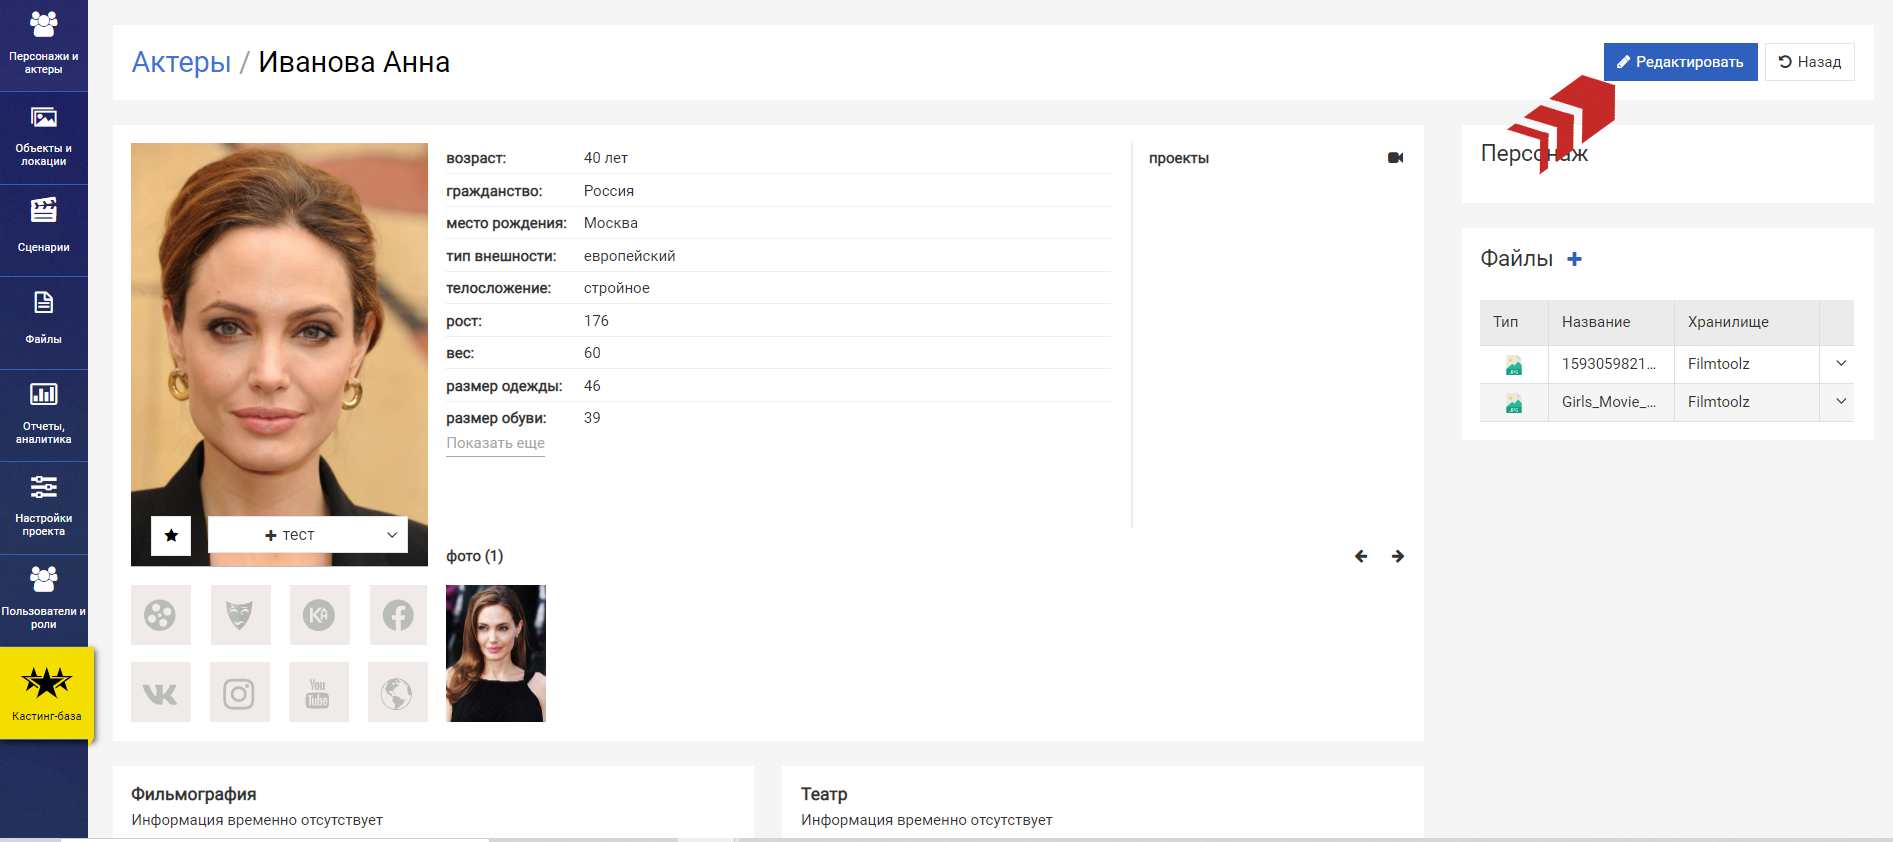Click the стройное body type value
This screenshot has height=842, width=1893.
click(616, 288)
